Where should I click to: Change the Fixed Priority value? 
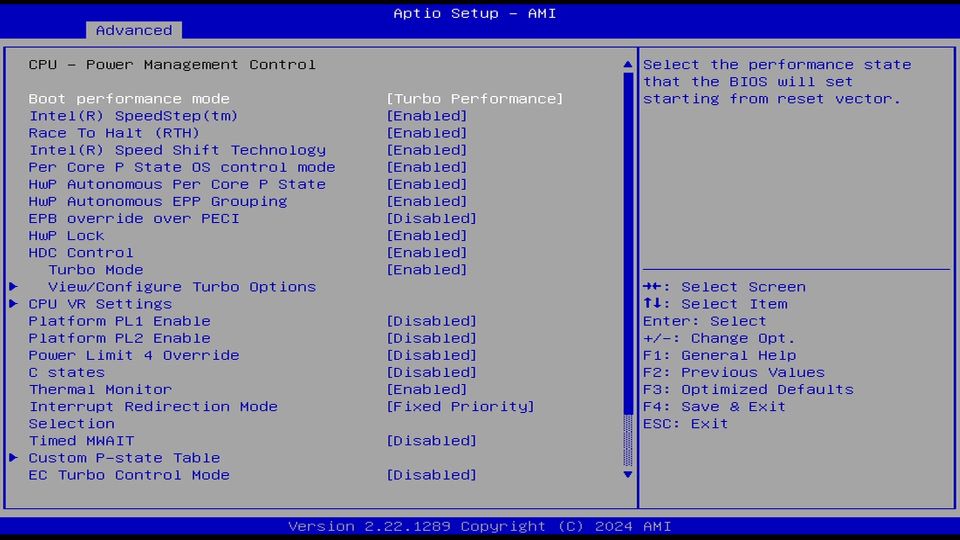click(x=460, y=407)
